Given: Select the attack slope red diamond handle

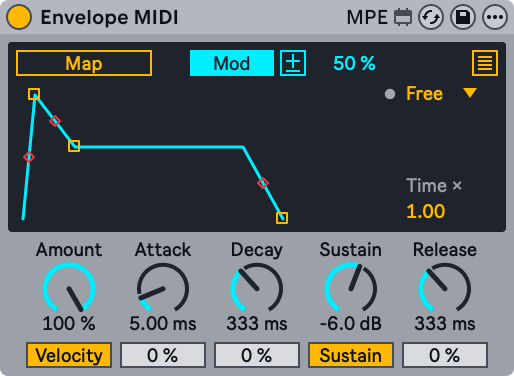Looking at the screenshot, I should tap(29, 157).
